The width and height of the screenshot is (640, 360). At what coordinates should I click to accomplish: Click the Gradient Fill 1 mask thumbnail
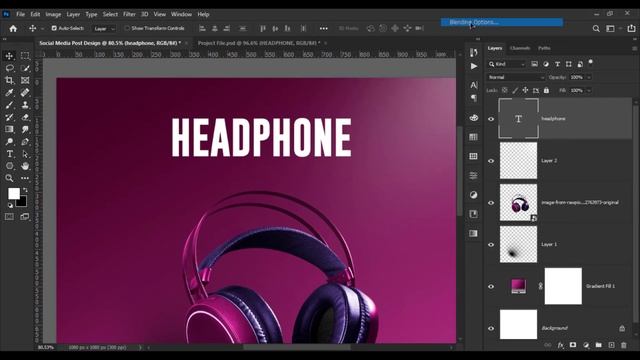563,286
